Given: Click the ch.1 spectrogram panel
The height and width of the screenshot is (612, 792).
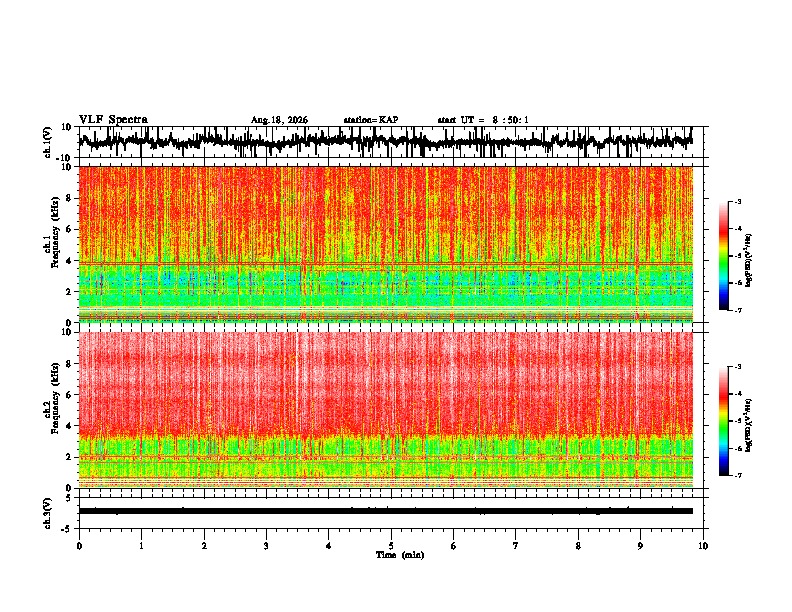Looking at the screenshot, I should (385, 244).
